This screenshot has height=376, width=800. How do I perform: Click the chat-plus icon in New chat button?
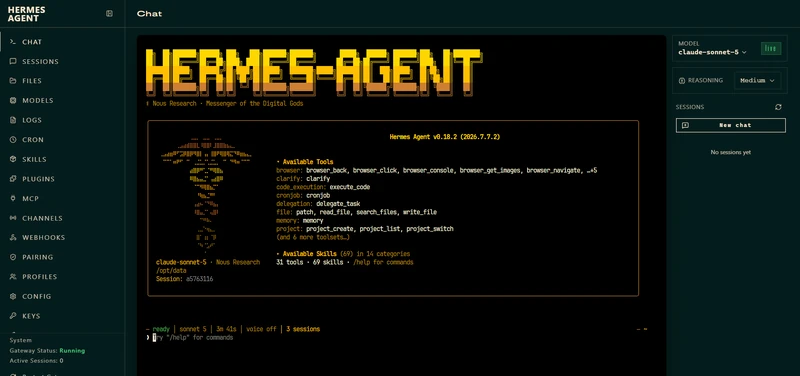(686, 125)
